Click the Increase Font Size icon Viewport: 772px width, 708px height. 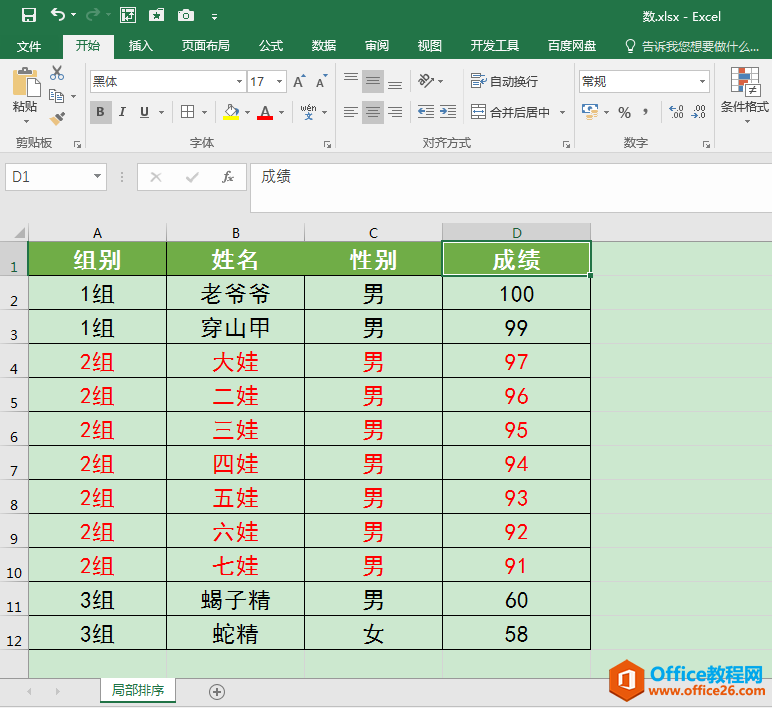tap(299, 82)
